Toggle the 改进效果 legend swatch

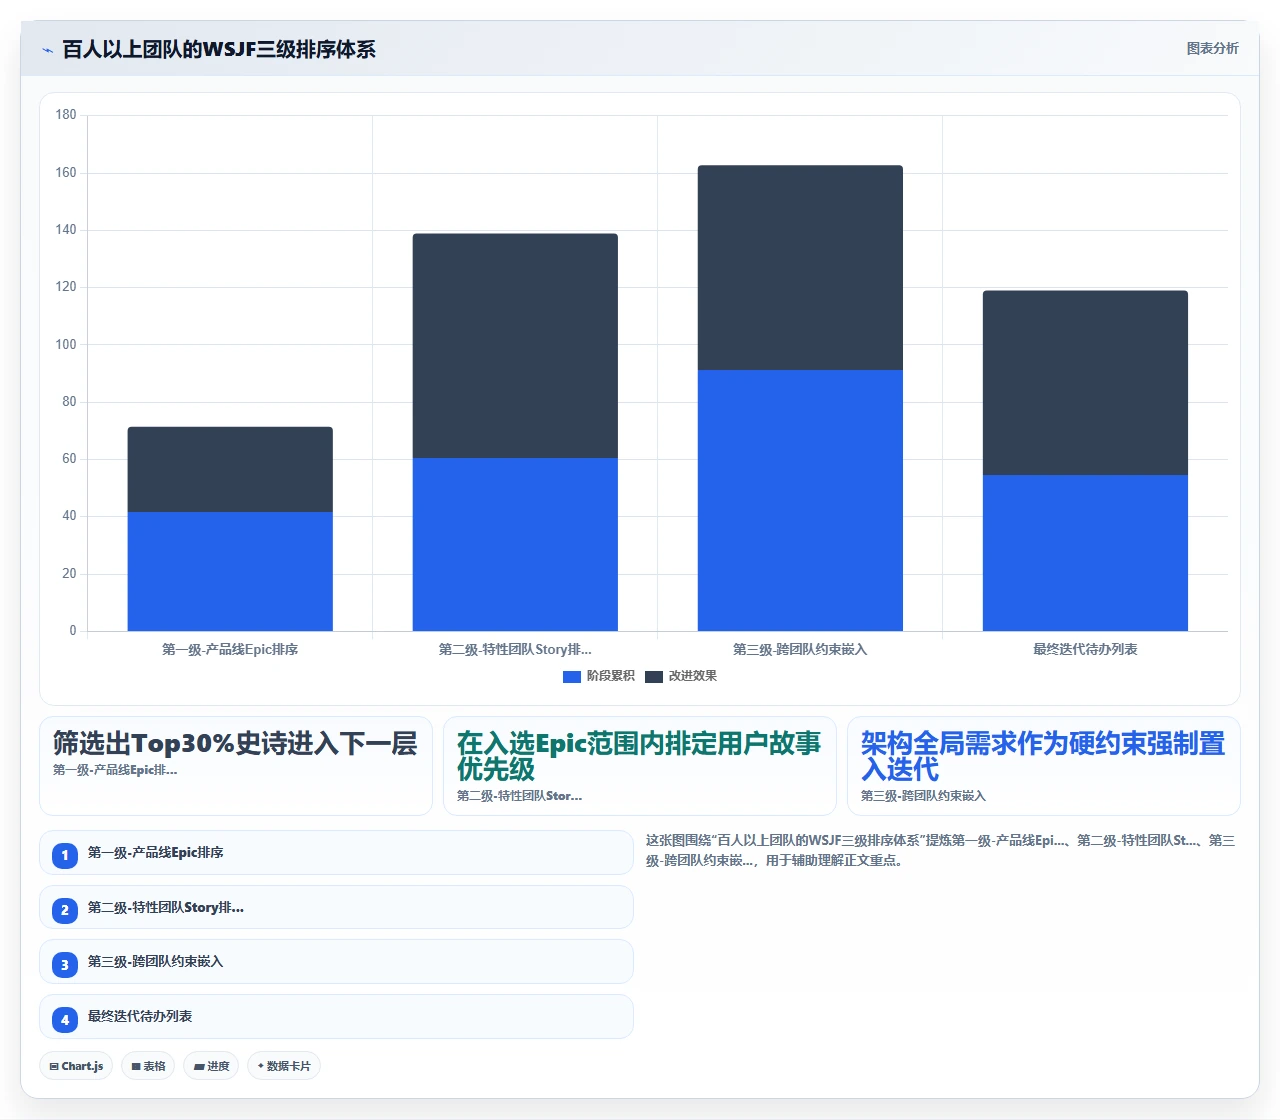pyautogui.click(x=654, y=677)
